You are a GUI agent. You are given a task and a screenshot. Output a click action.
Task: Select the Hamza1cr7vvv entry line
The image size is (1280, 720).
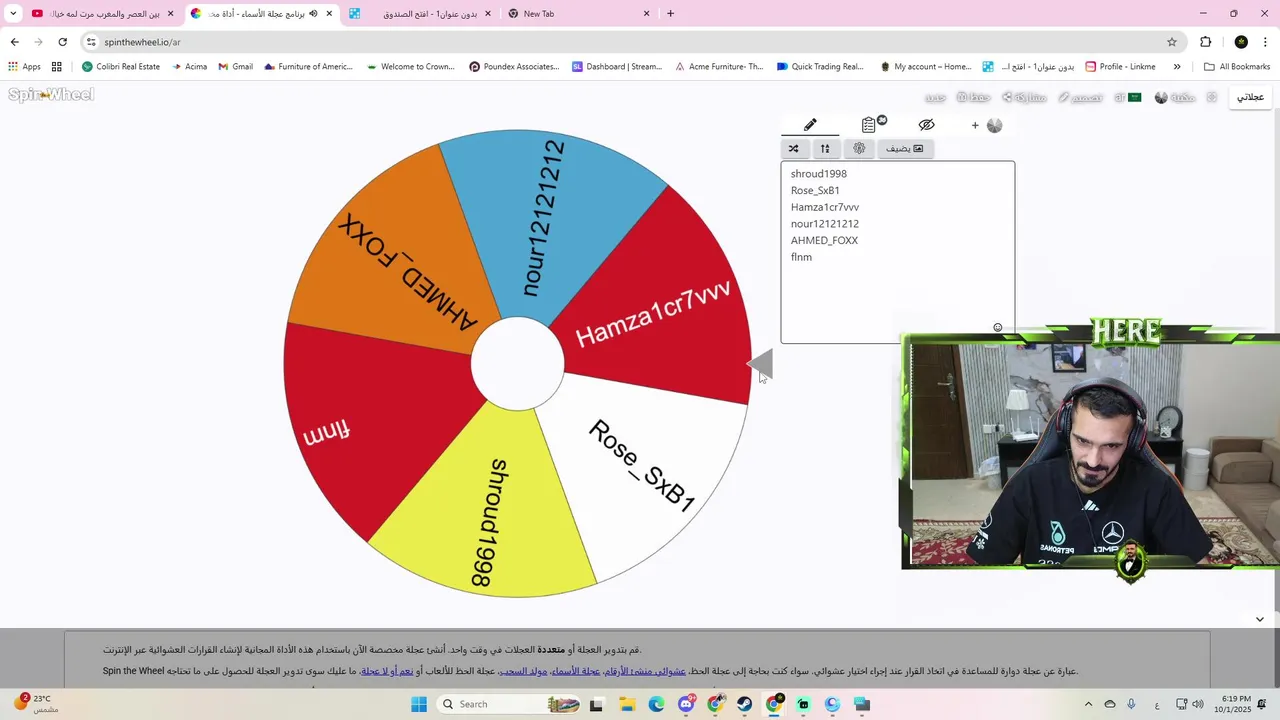pyautogui.click(x=825, y=207)
